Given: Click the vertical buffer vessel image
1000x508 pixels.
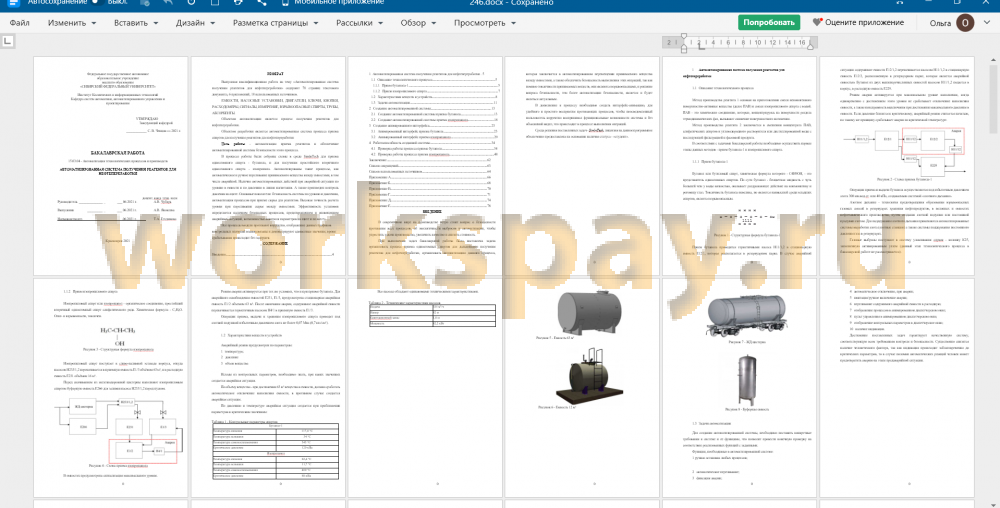Looking at the screenshot, I should coord(747,380).
